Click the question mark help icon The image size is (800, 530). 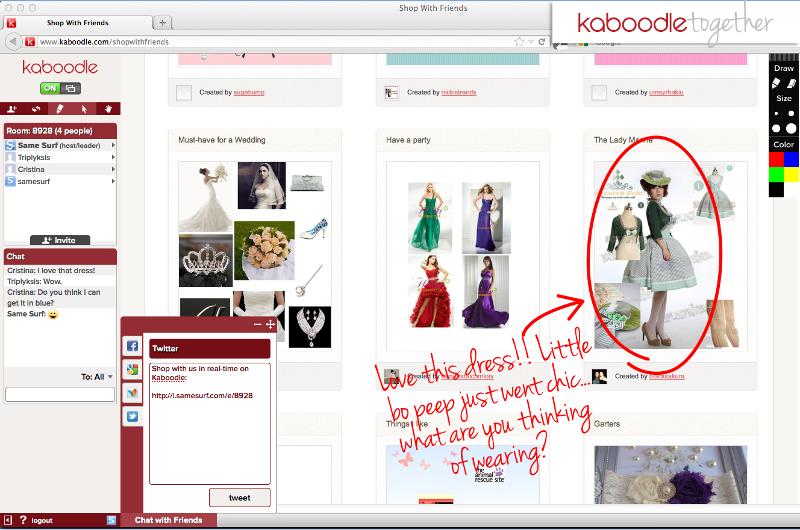click(23, 520)
